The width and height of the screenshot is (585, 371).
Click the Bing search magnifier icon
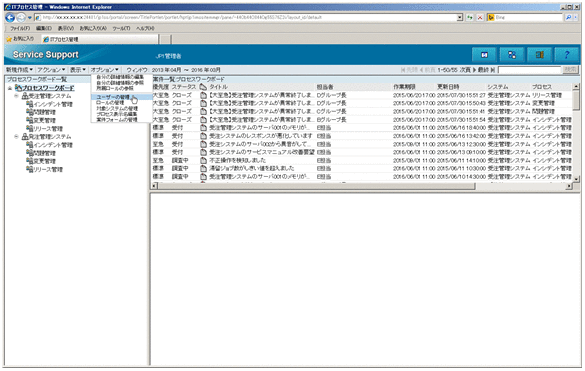pos(568,18)
